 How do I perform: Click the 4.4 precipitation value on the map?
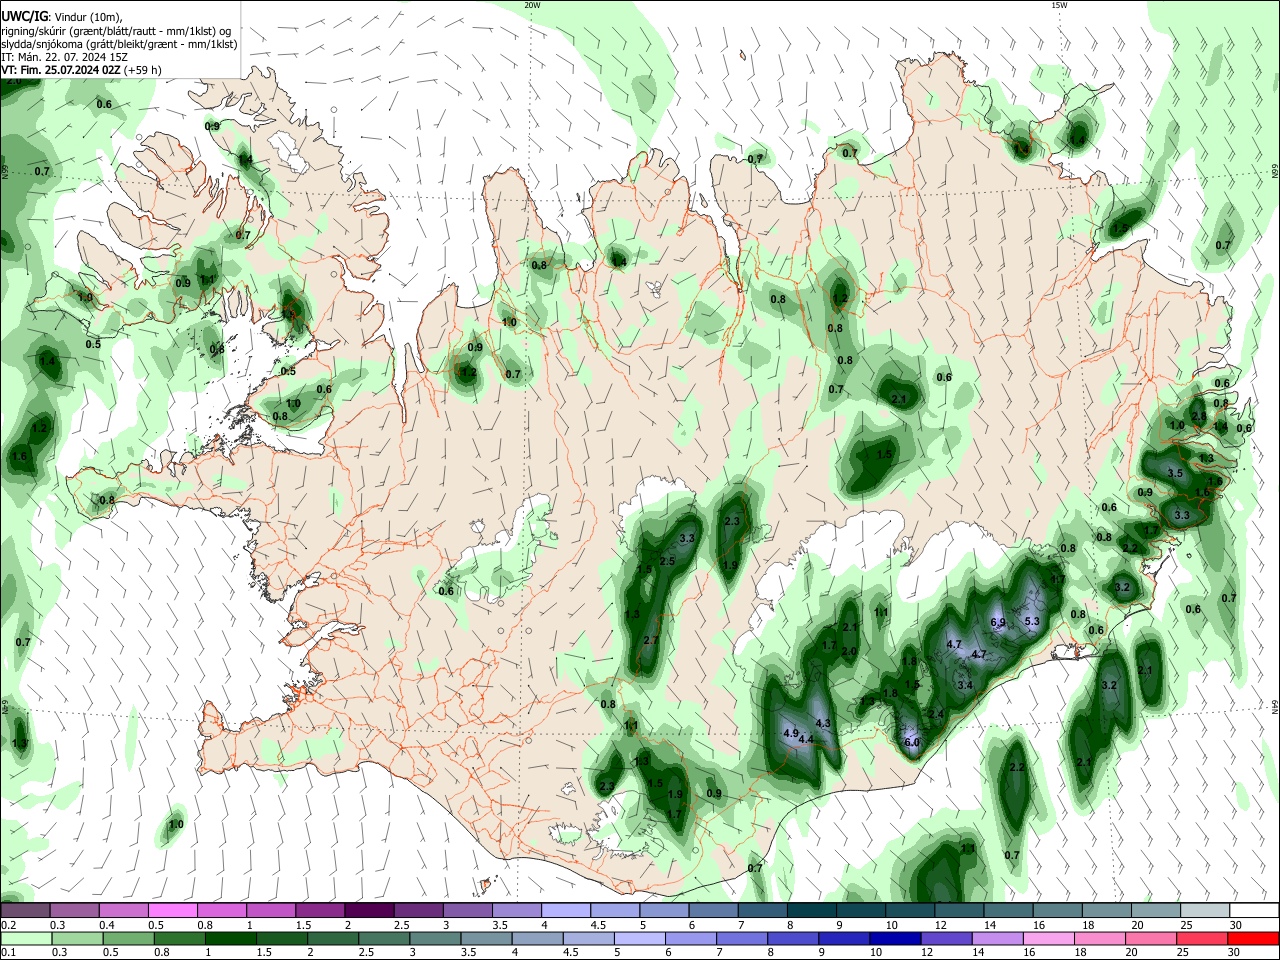[806, 739]
